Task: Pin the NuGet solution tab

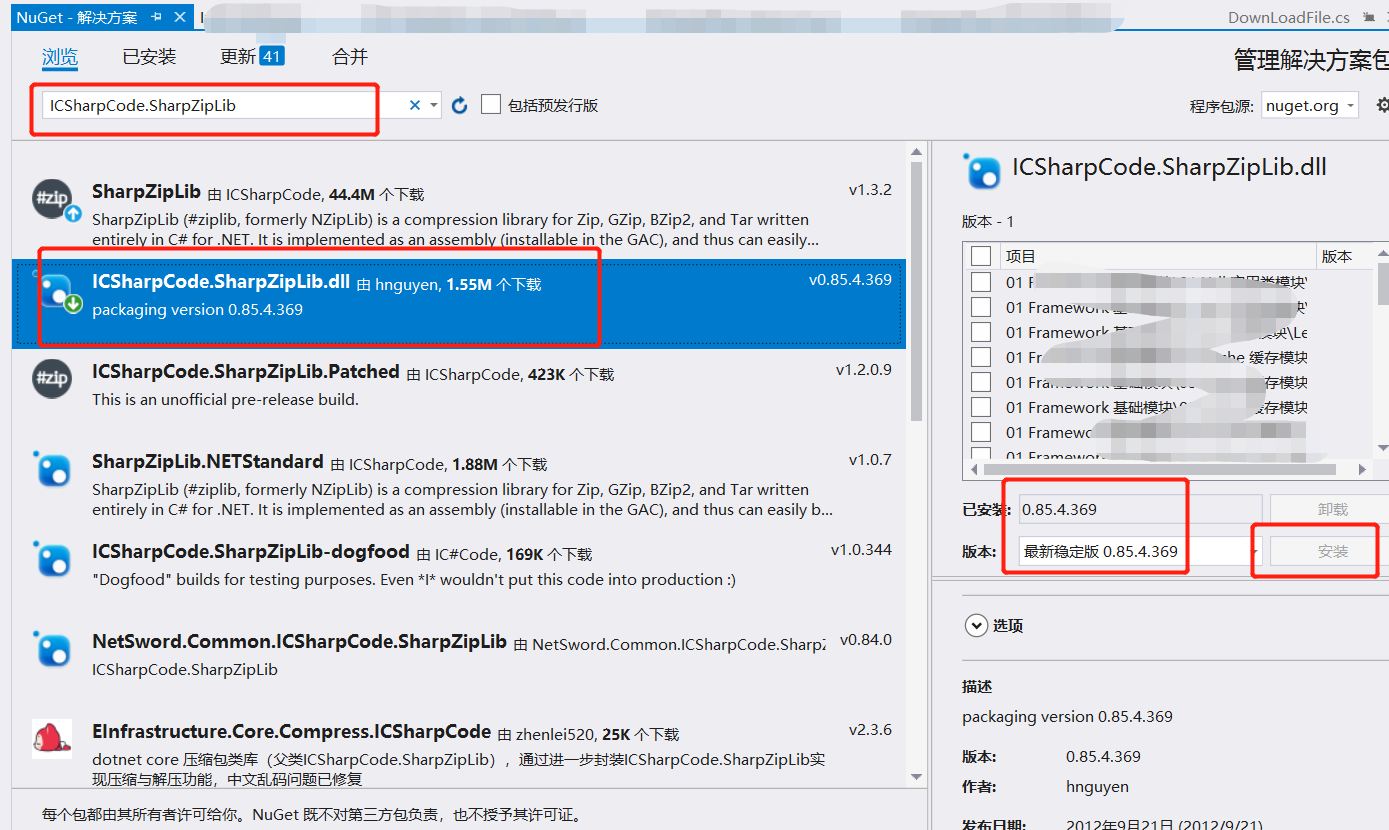Action: click(156, 18)
